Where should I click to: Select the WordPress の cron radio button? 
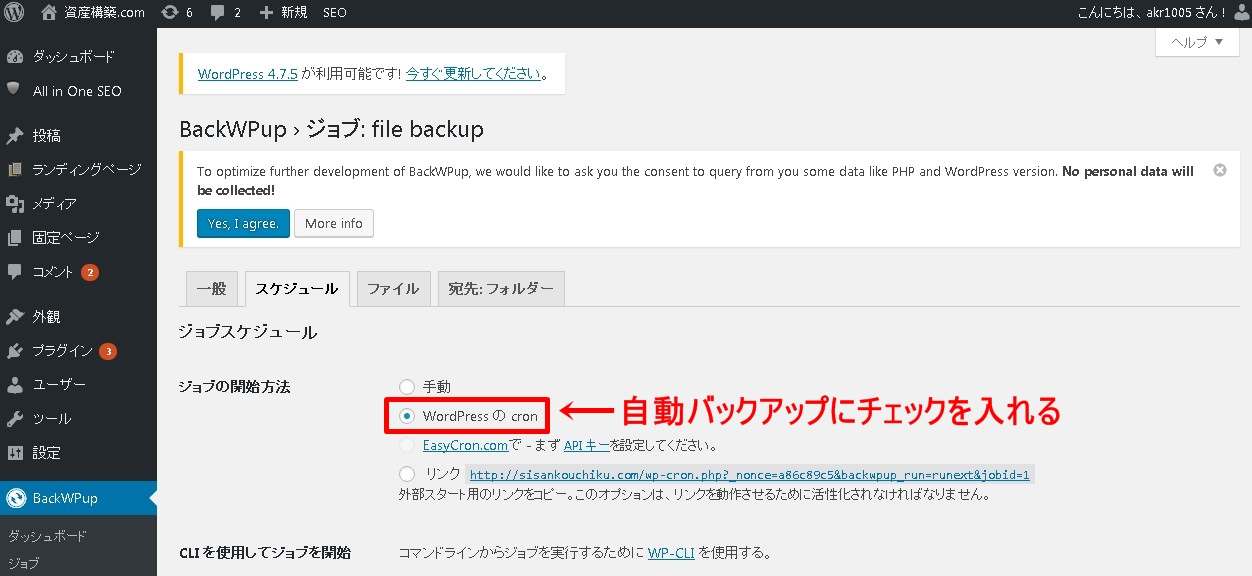click(407, 416)
